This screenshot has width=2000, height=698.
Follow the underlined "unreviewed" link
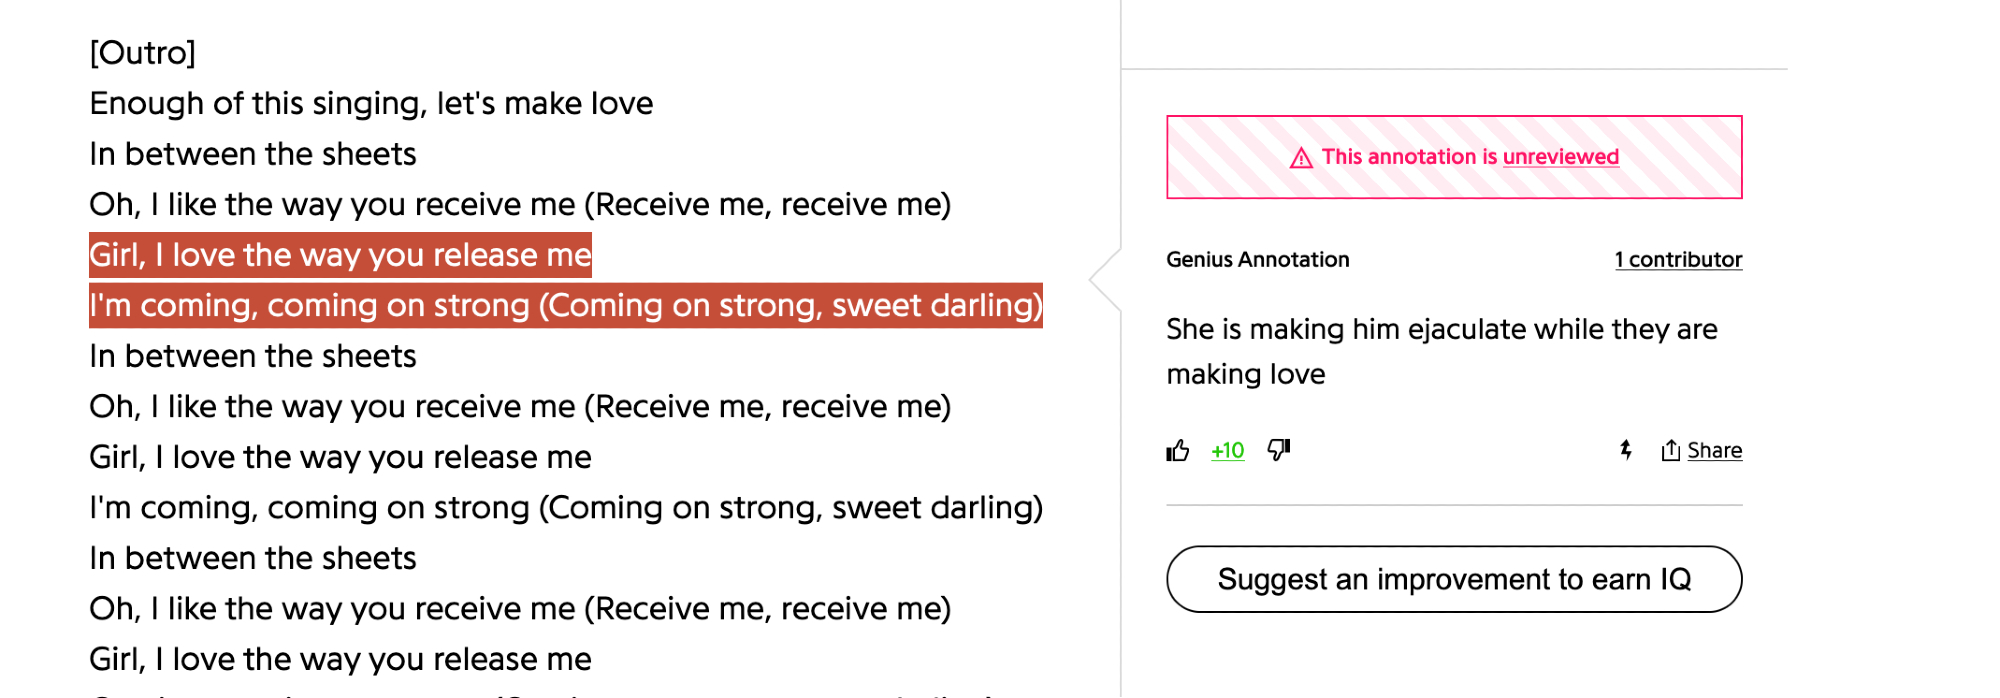(1560, 157)
